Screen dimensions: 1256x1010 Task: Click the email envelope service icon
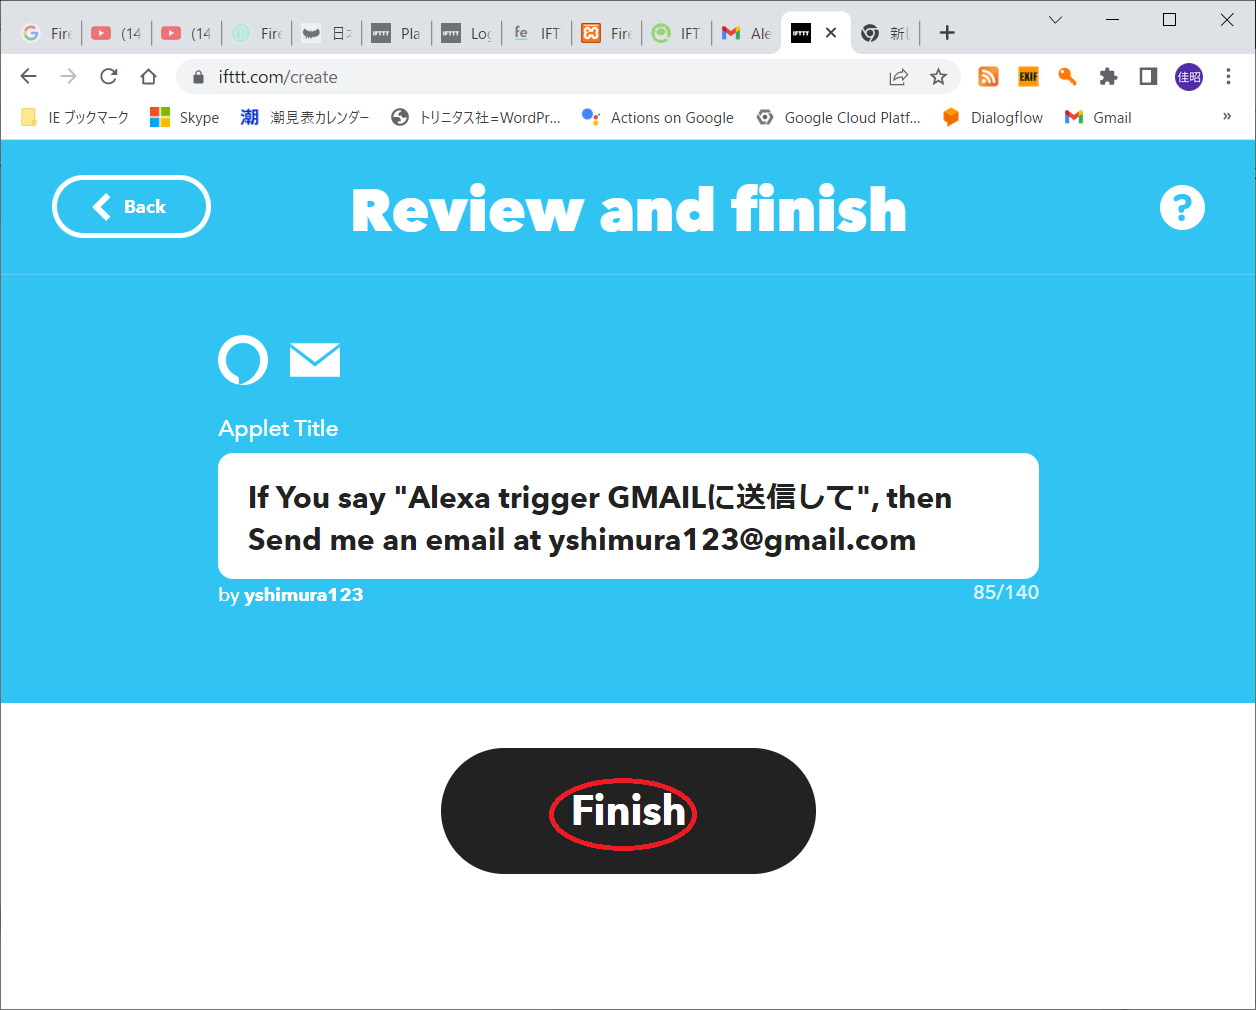tap(315, 360)
